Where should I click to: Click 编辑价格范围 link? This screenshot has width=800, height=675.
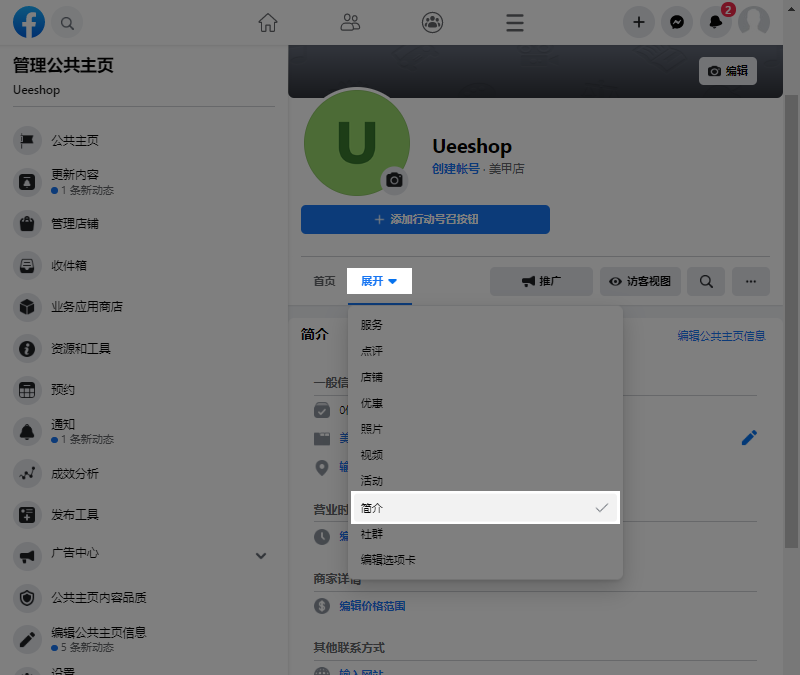tap(372, 606)
